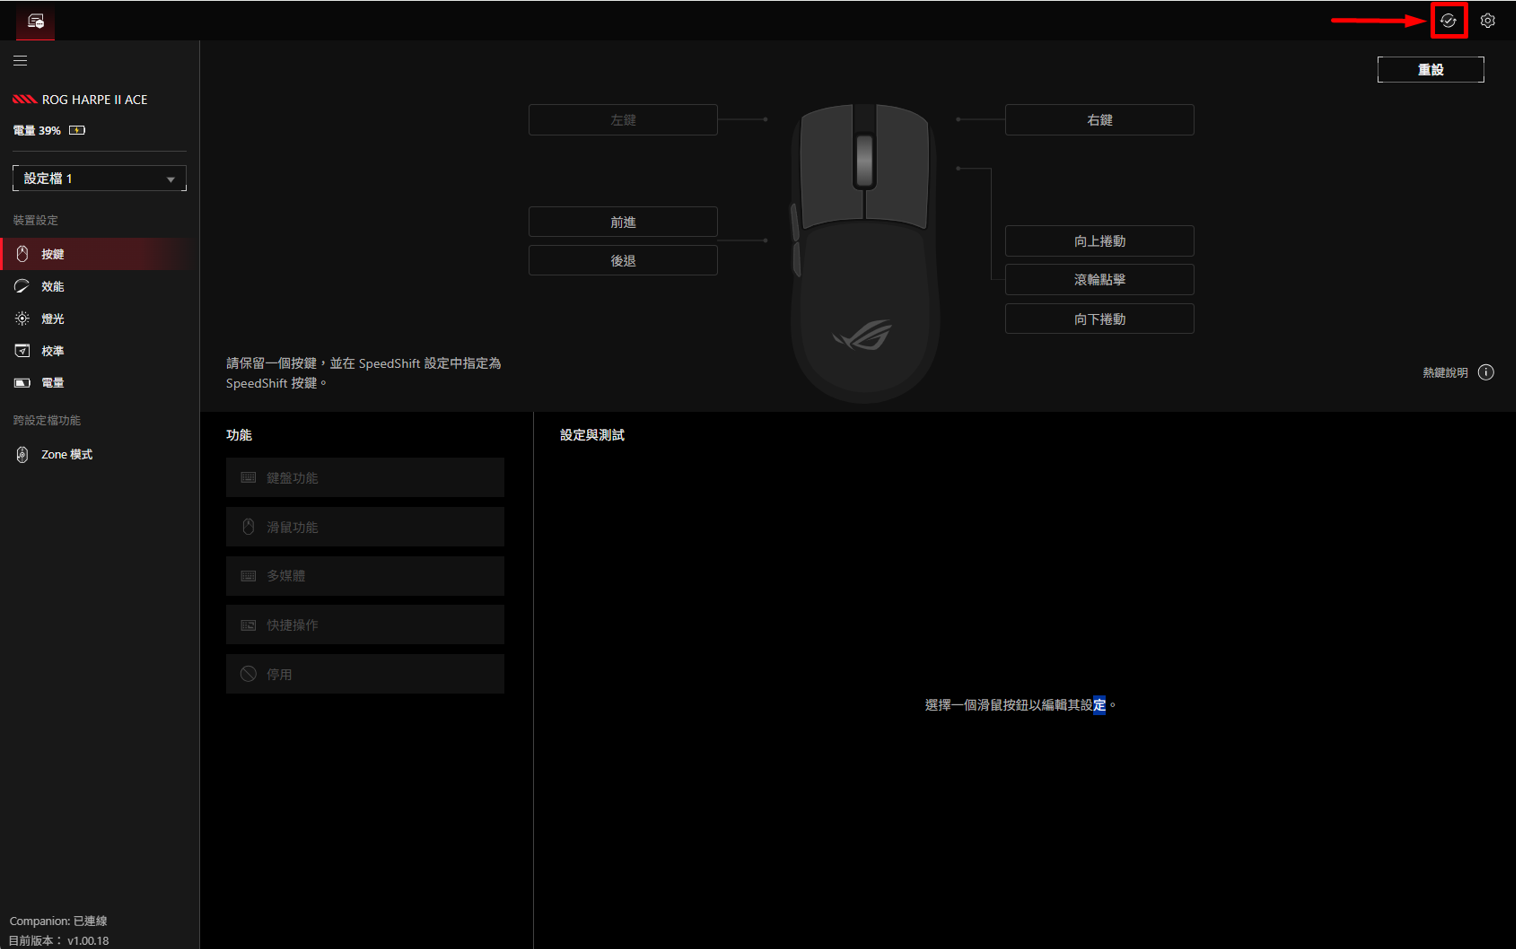Choose the 滑鼠功能 function category
The height and width of the screenshot is (949, 1516).
[365, 526]
